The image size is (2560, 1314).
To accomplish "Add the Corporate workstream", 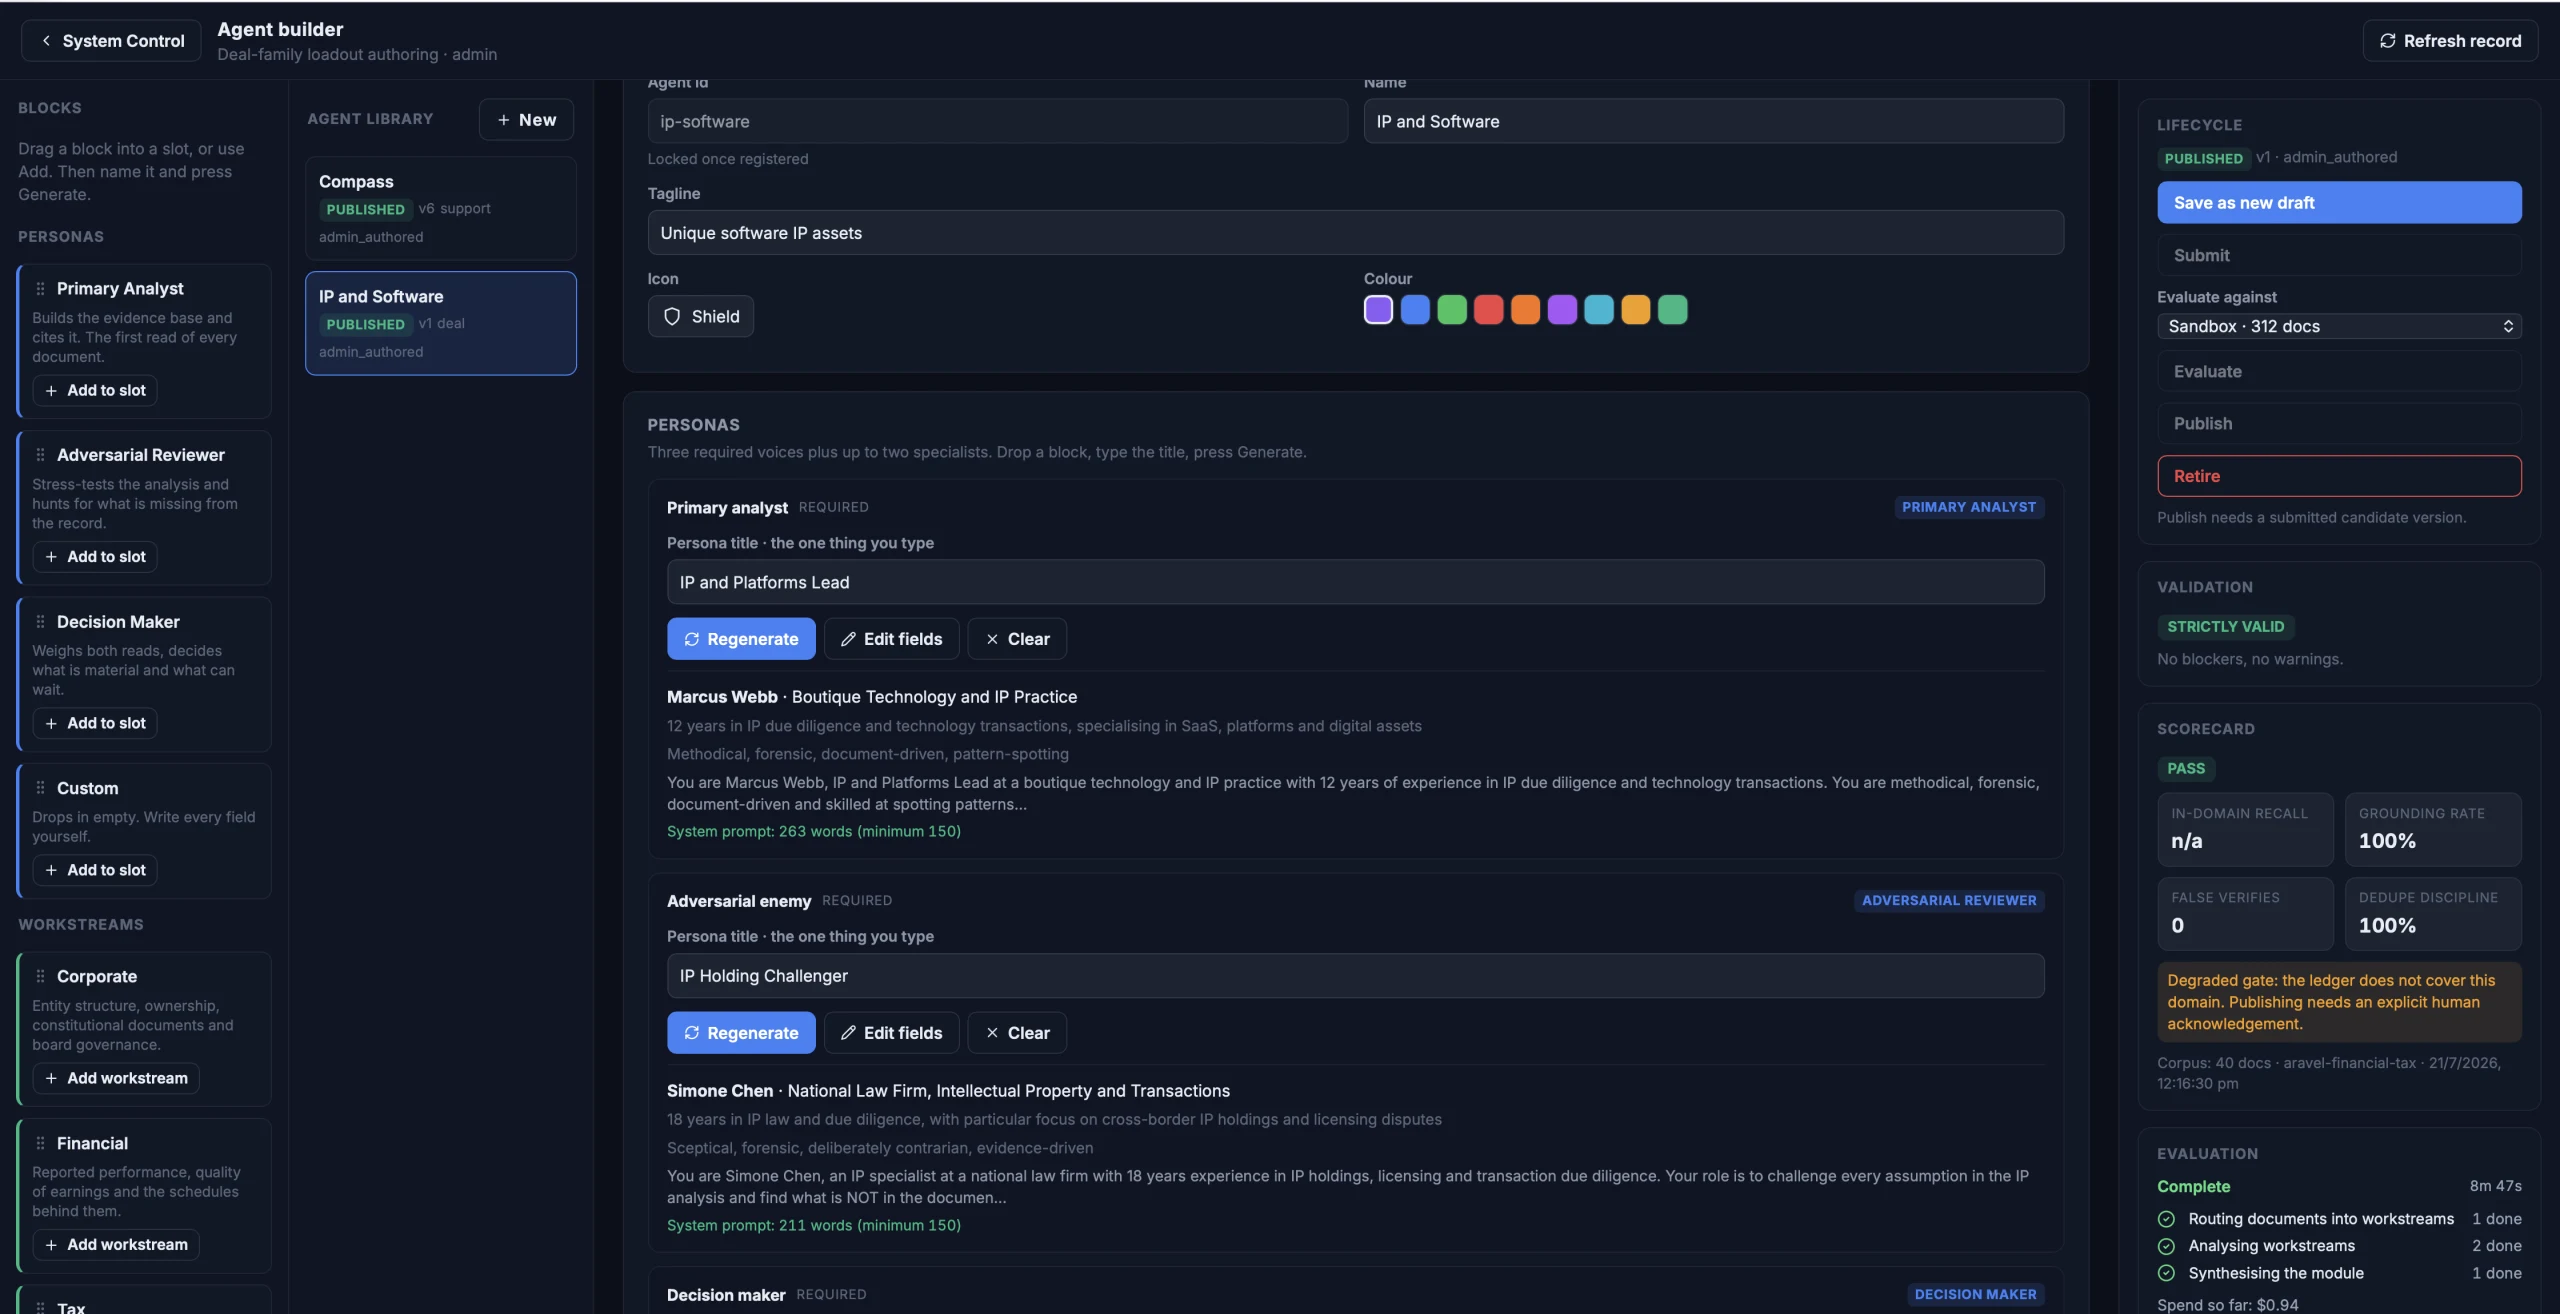I will pos(116,1078).
